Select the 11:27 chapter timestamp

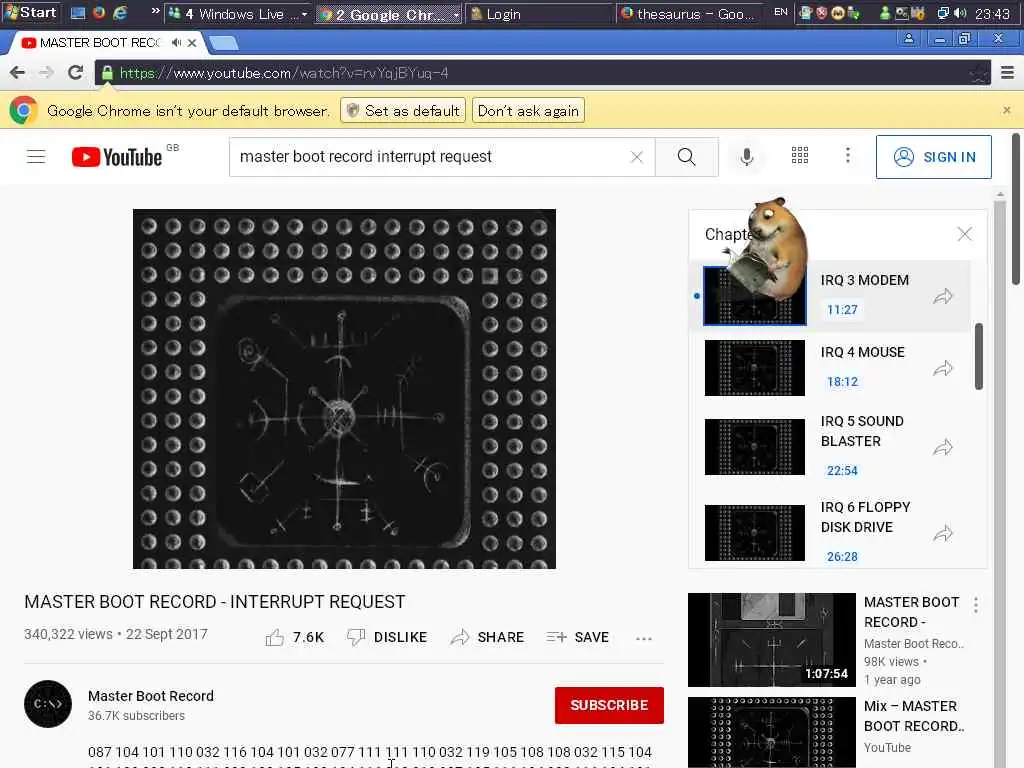[842, 310]
